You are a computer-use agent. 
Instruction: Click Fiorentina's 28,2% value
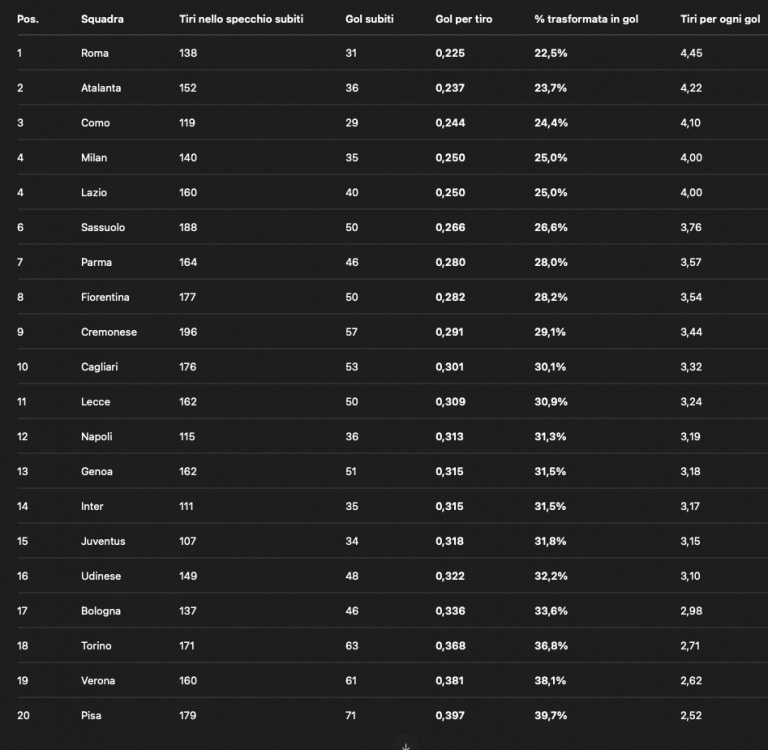[x=551, y=297]
